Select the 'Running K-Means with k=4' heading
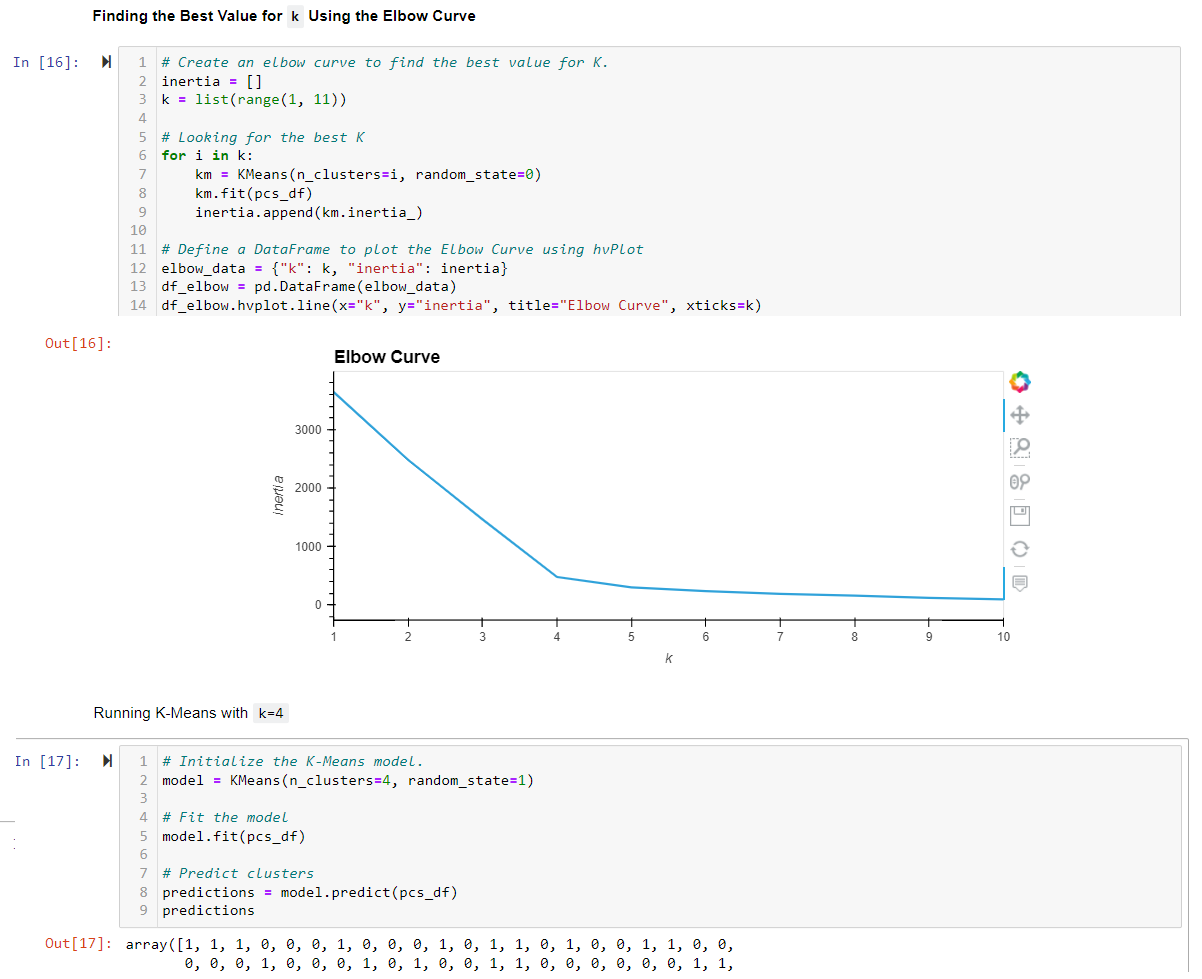Screen dimensions: 1202x979 [x=191, y=713]
